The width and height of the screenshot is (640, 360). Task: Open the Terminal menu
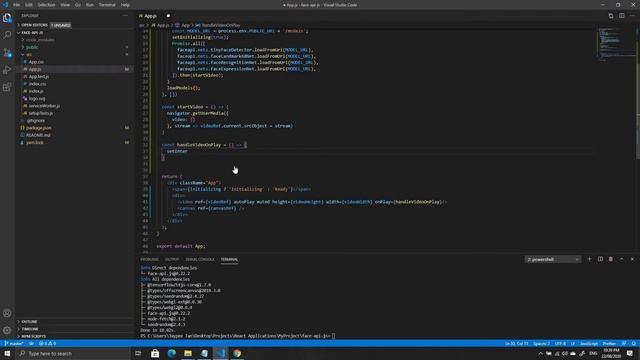107,5
